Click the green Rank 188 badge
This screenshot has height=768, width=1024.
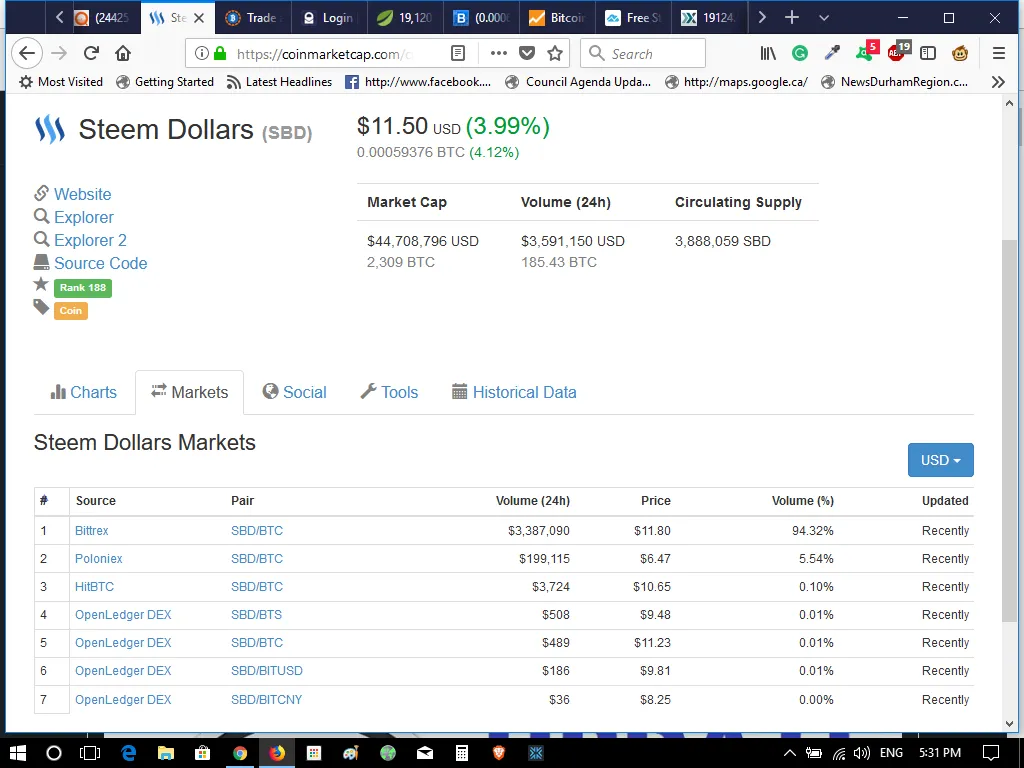tap(83, 288)
